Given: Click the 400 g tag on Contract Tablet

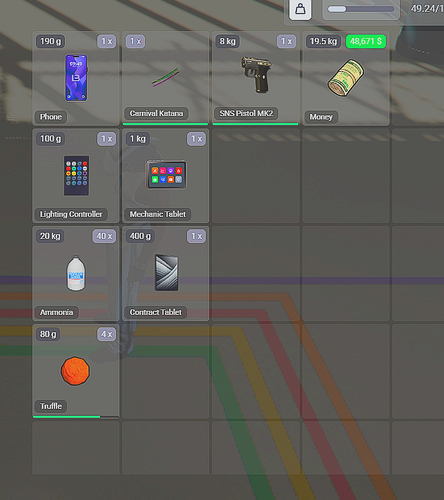Looking at the screenshot, I should pos(140,236).
